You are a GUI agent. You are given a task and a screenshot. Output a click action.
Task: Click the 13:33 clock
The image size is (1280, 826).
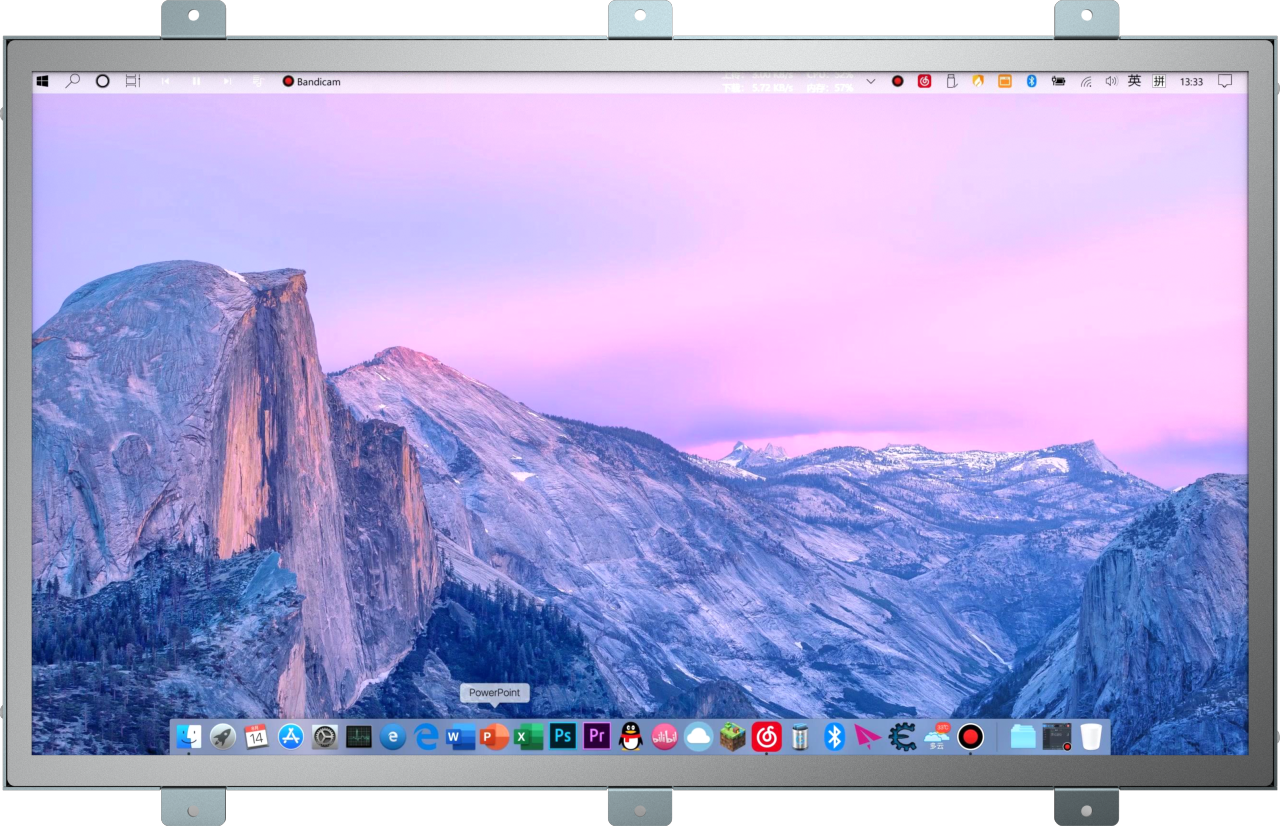[x=1191, y=81]
